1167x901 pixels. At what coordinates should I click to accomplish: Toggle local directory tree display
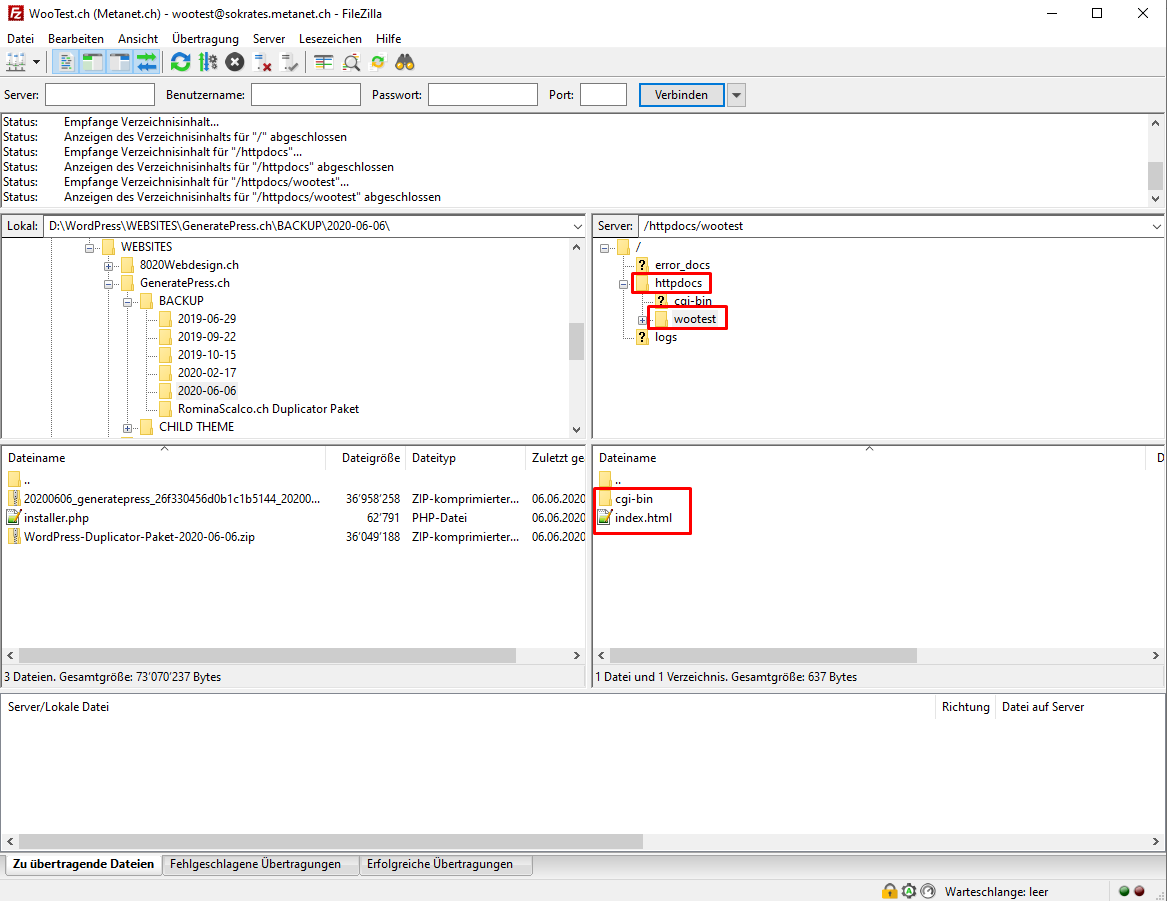point(92,62)
